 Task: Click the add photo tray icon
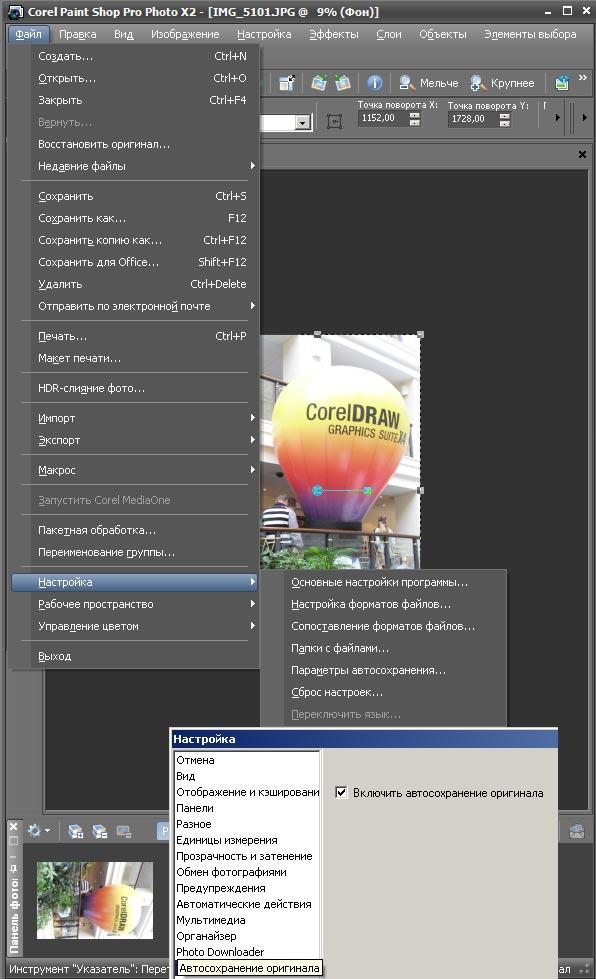tap(76, 831)
